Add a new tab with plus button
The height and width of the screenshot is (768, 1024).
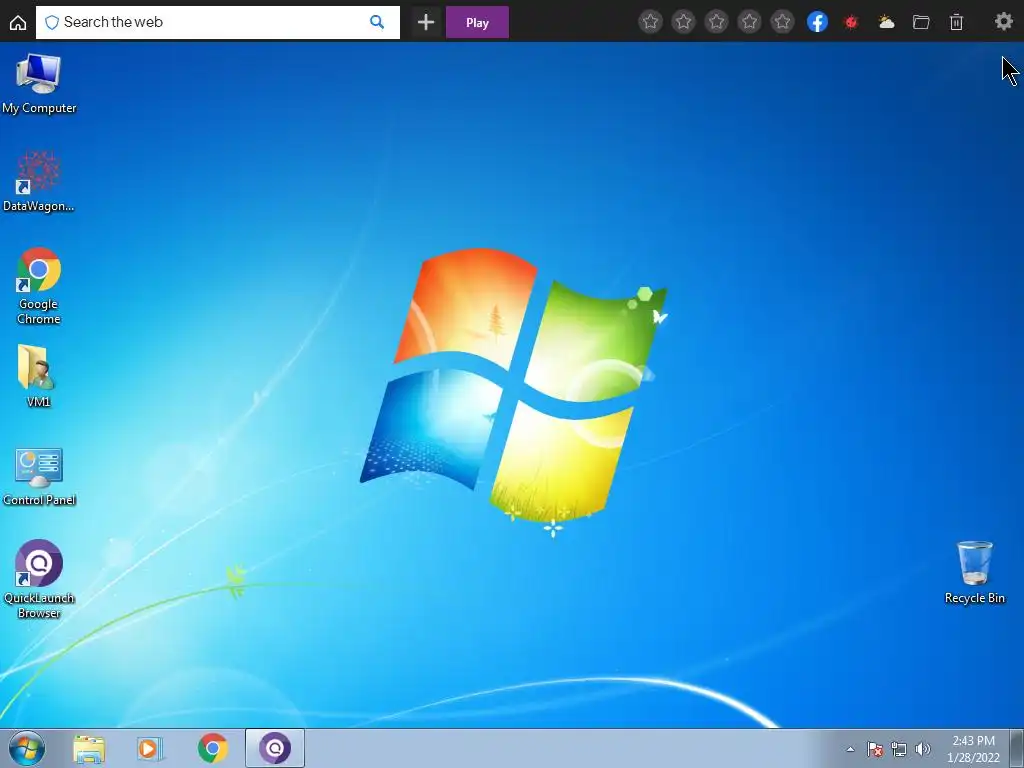tap(426, 22)
